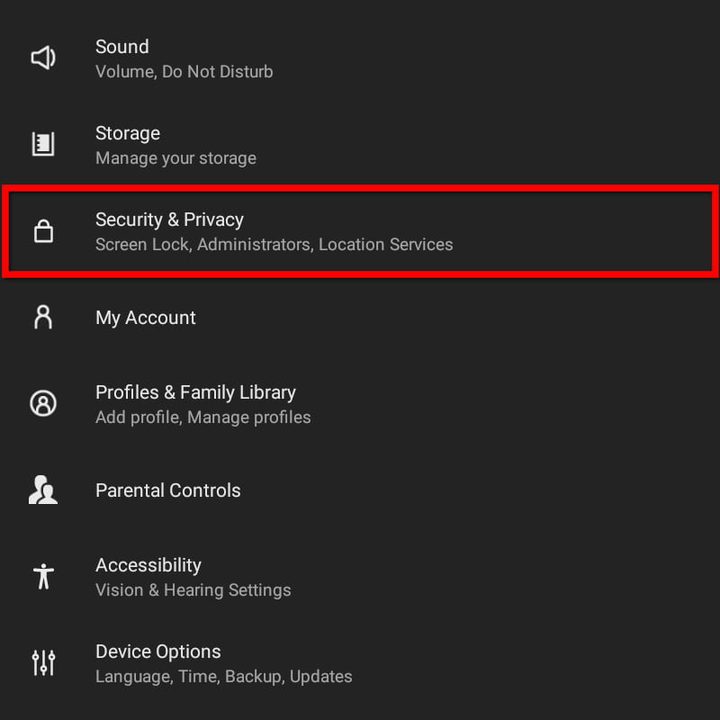Open Profiles & Family Library
Viewport: 720px width, 720px height.
[195, 392]
